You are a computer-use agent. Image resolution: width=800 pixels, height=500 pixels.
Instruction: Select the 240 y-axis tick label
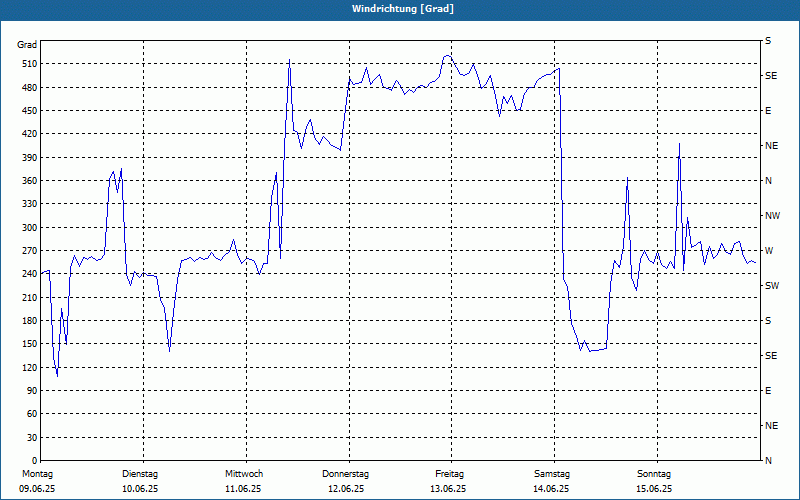pos(30,274)
